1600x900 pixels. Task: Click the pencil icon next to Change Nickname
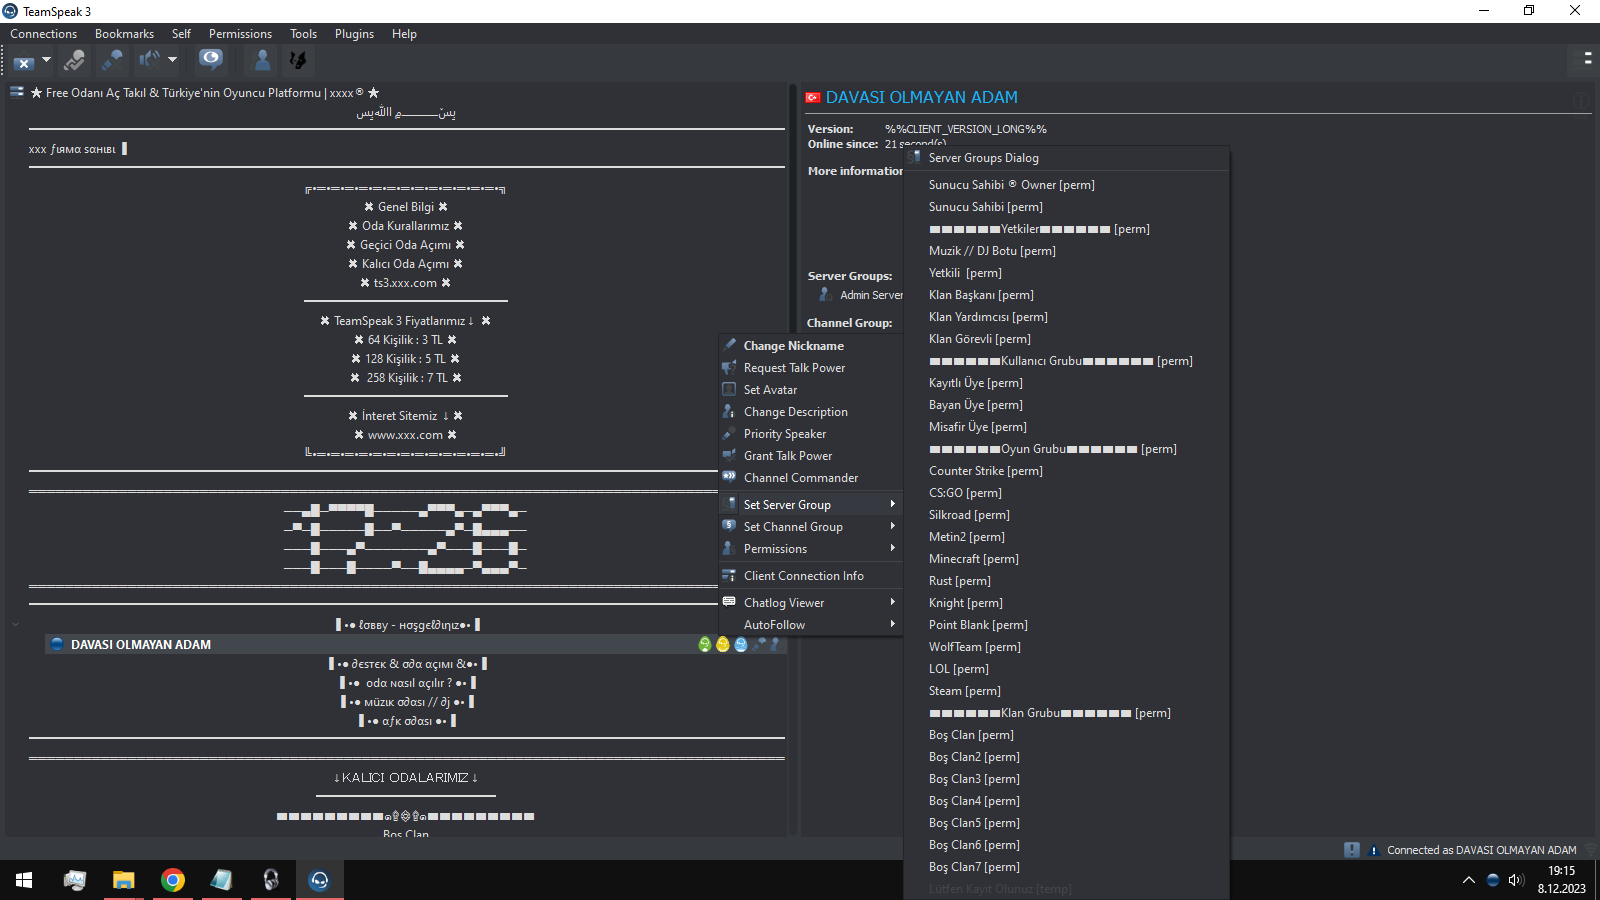point(730,345)
